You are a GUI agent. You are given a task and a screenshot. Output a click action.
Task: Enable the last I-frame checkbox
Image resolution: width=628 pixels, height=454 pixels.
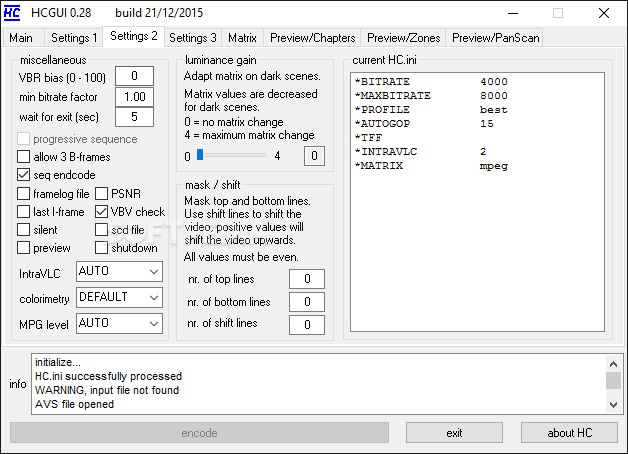point(24,212)
